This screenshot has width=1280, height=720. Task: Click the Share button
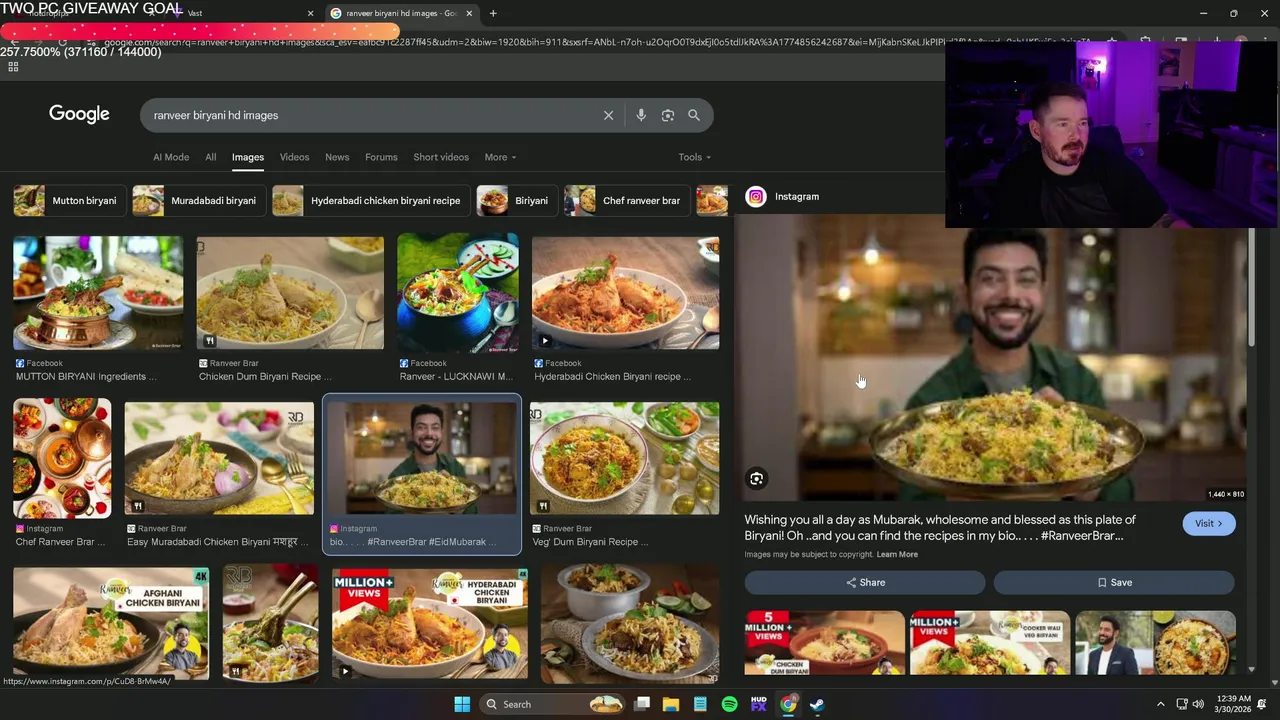(x=865, y=583)
